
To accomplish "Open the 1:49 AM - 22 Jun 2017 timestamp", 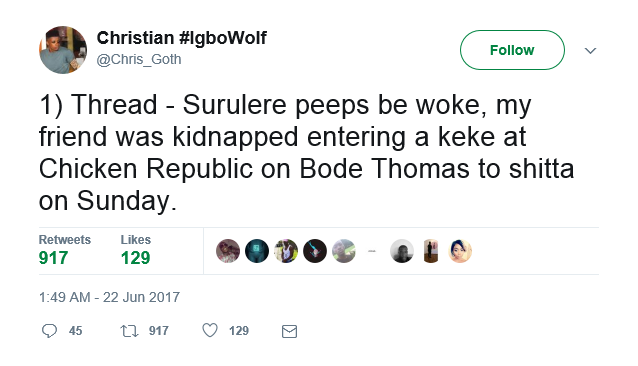I will click(x=109, y=297).
